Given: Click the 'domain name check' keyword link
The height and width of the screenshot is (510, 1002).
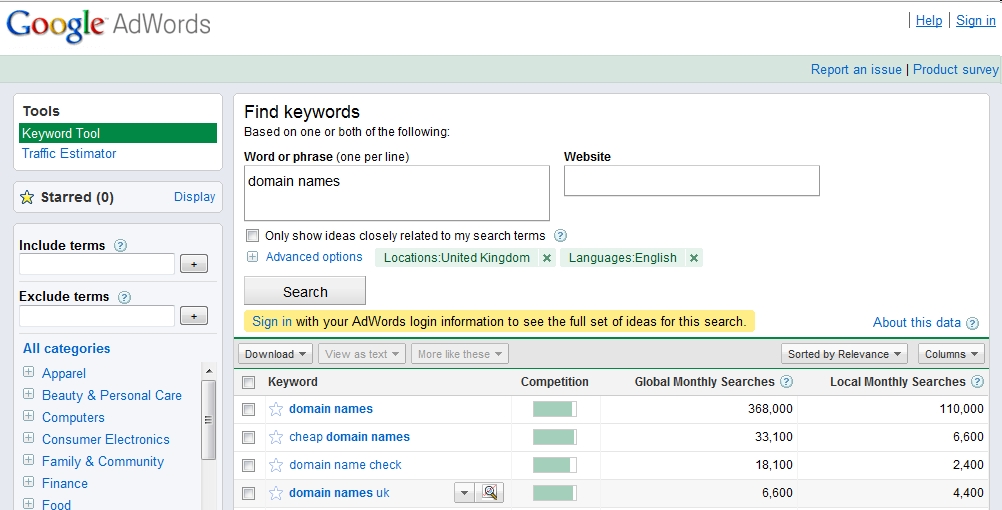Looking at the screenshot, I should (346, 465).
